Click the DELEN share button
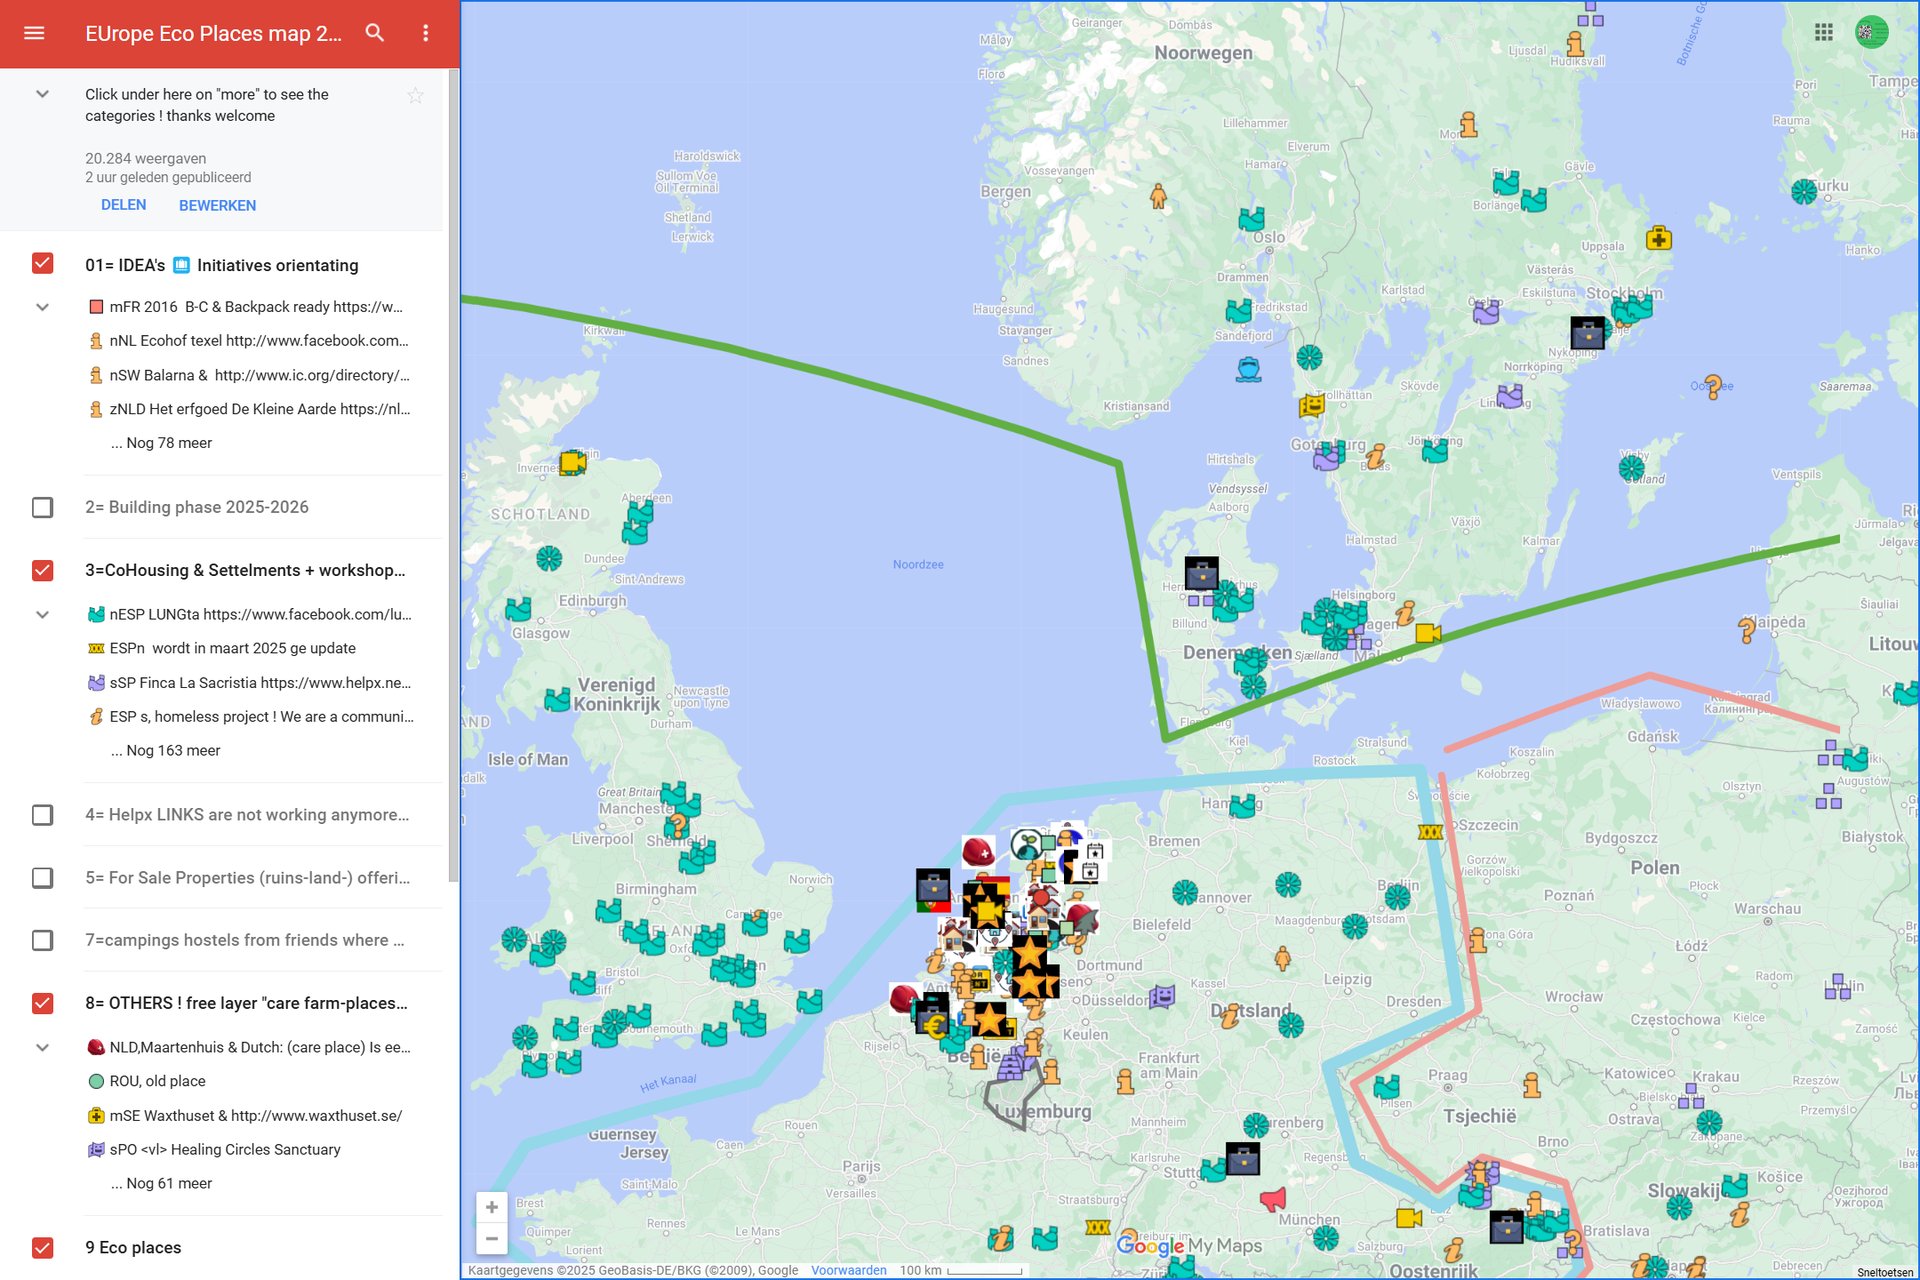Screen dimensions: 1920x1280 [x=123, y=205]
